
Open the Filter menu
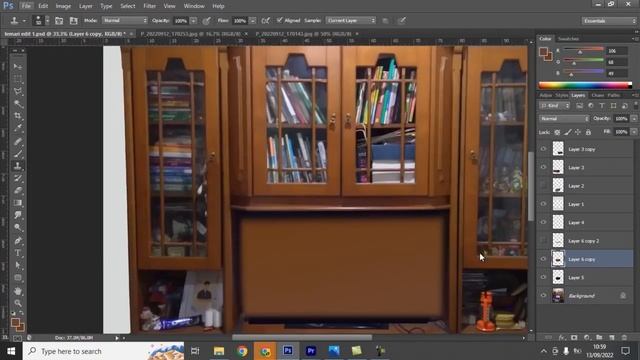(149, 6)
